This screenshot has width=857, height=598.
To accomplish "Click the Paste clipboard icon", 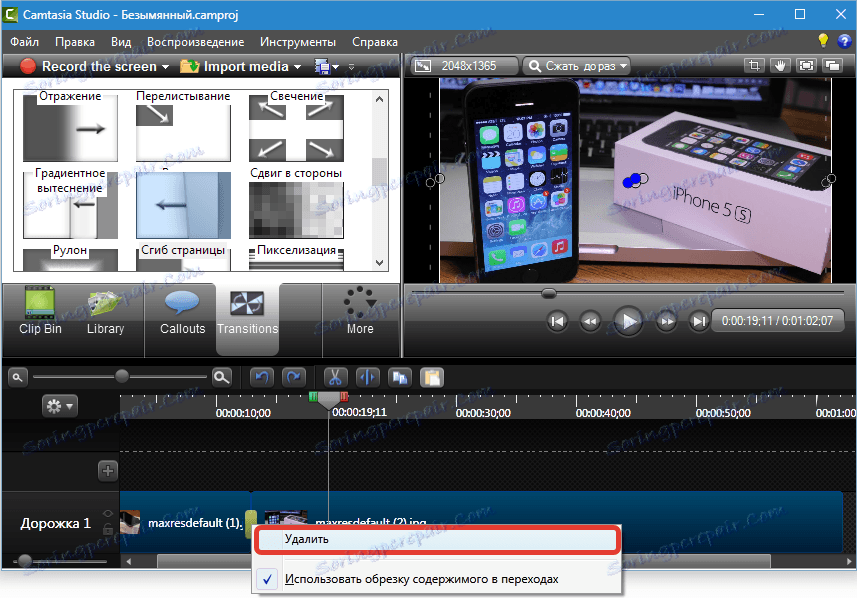I will (432, 377).
